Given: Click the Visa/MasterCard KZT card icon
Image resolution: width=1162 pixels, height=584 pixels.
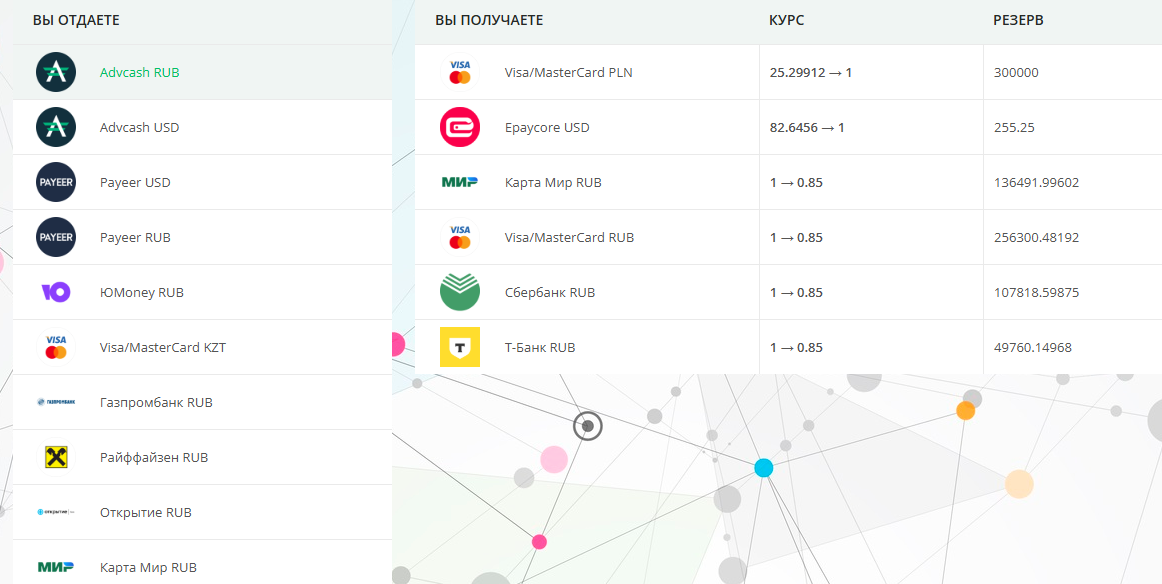Looking at the screenshot, I should pyautogui.click(x=56, y=347).
